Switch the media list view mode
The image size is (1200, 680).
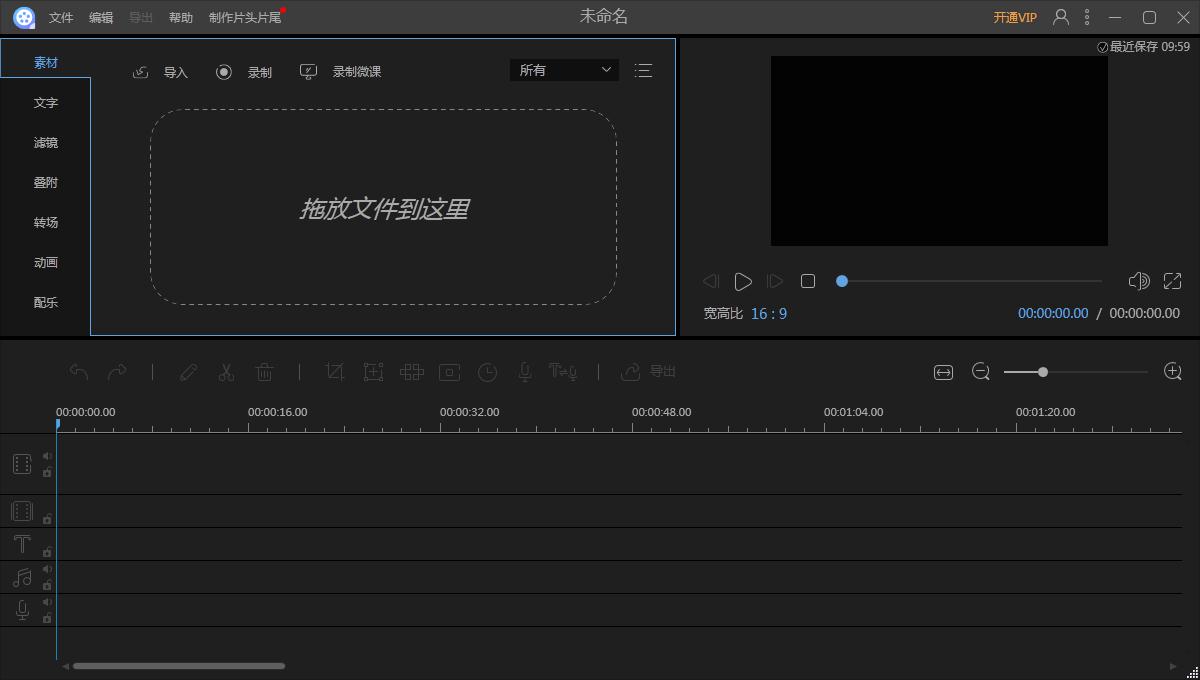click(x=643, y=70)
